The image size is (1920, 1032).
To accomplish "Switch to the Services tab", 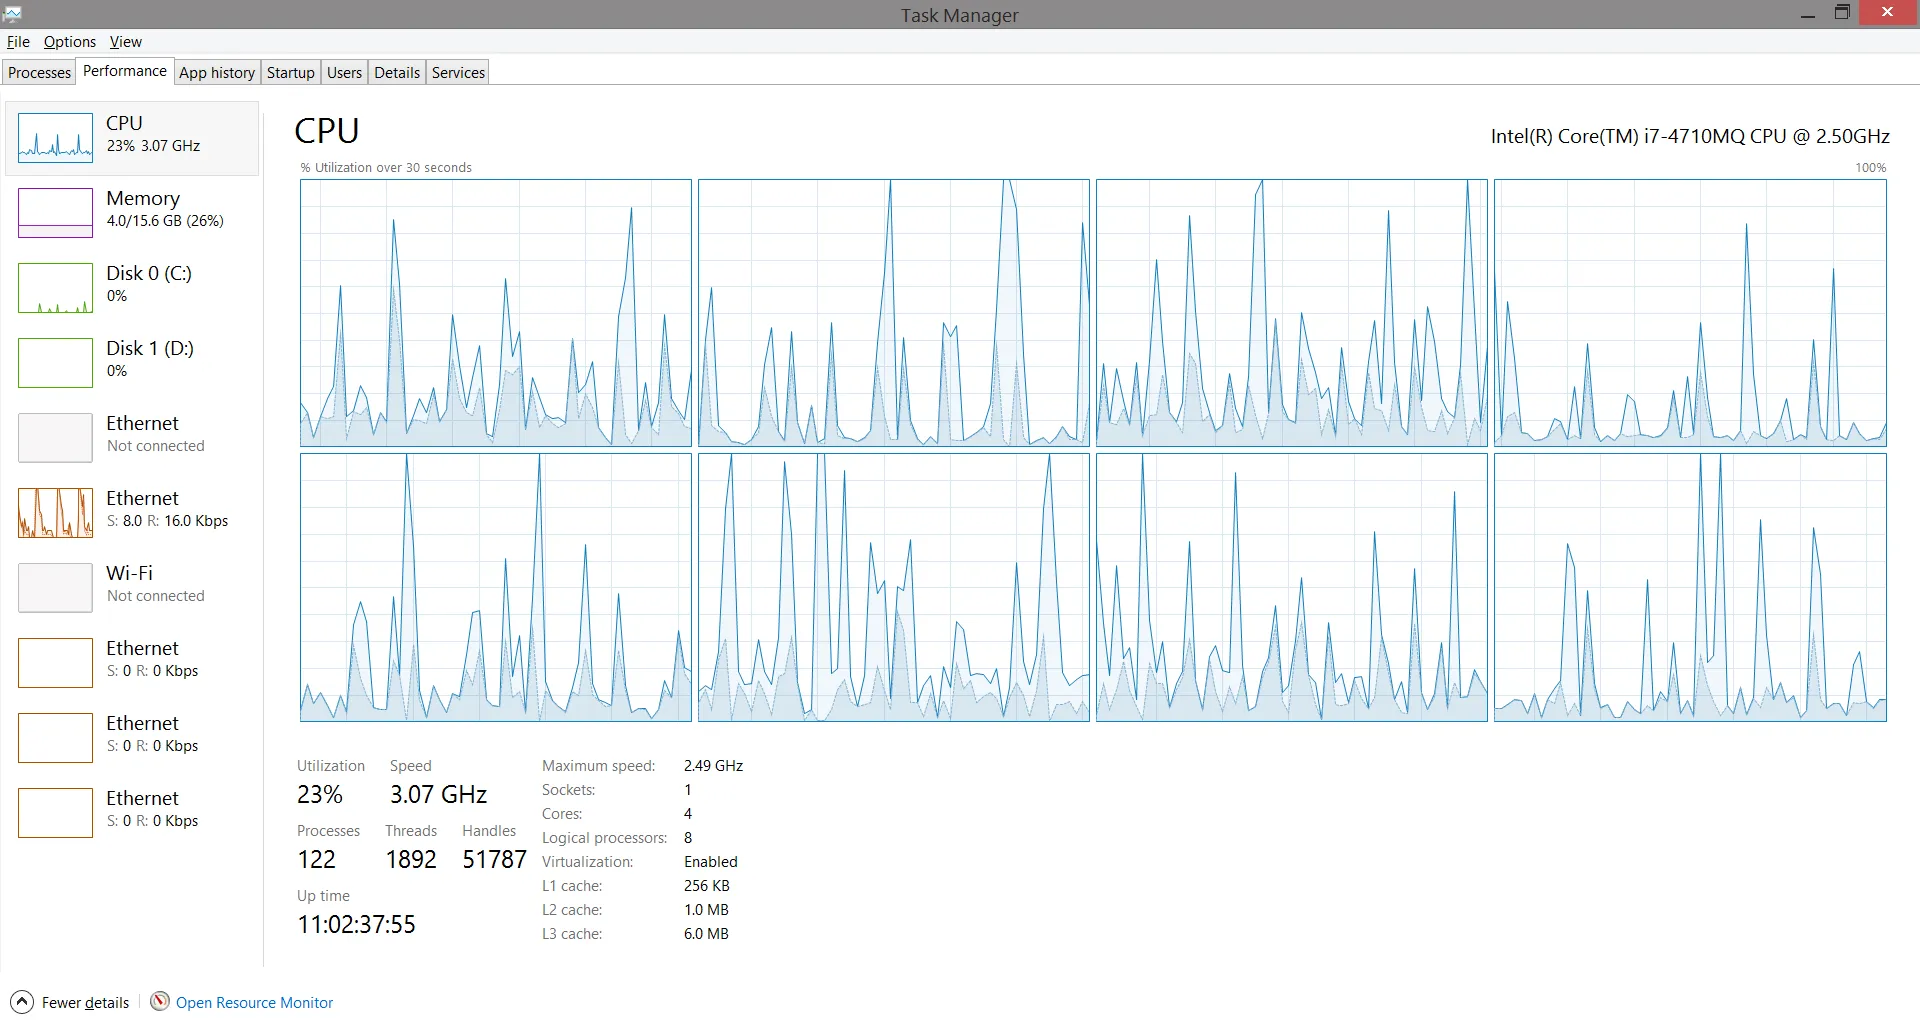I will point(458,72).
